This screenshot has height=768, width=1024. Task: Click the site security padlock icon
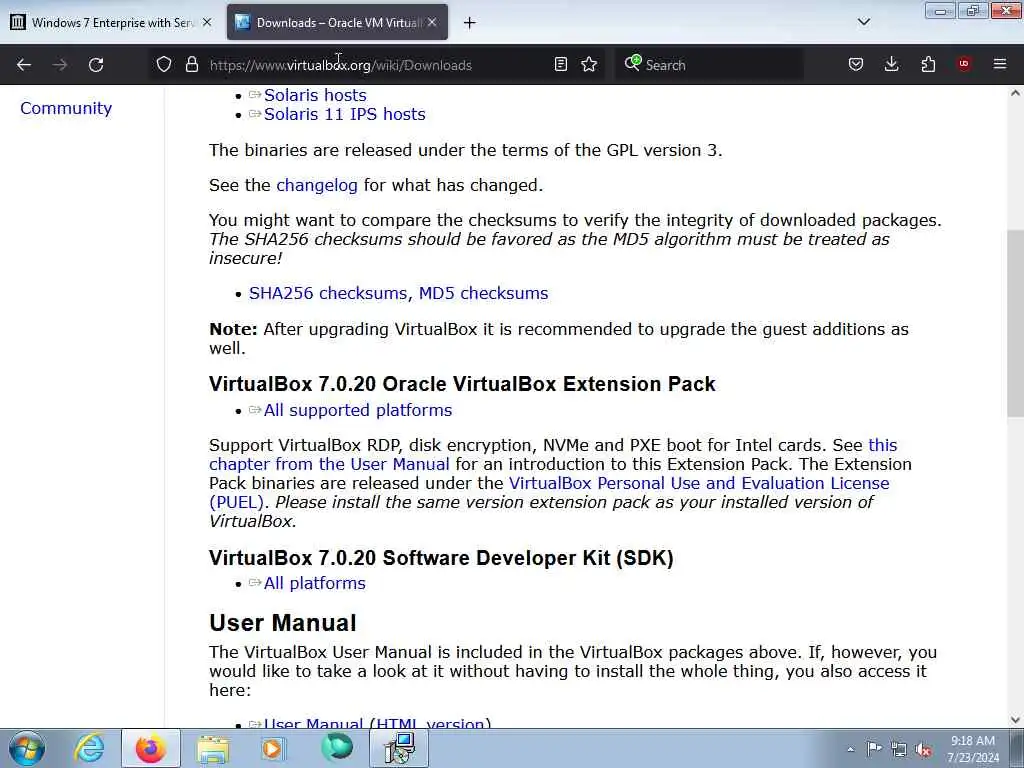point(191,65)
